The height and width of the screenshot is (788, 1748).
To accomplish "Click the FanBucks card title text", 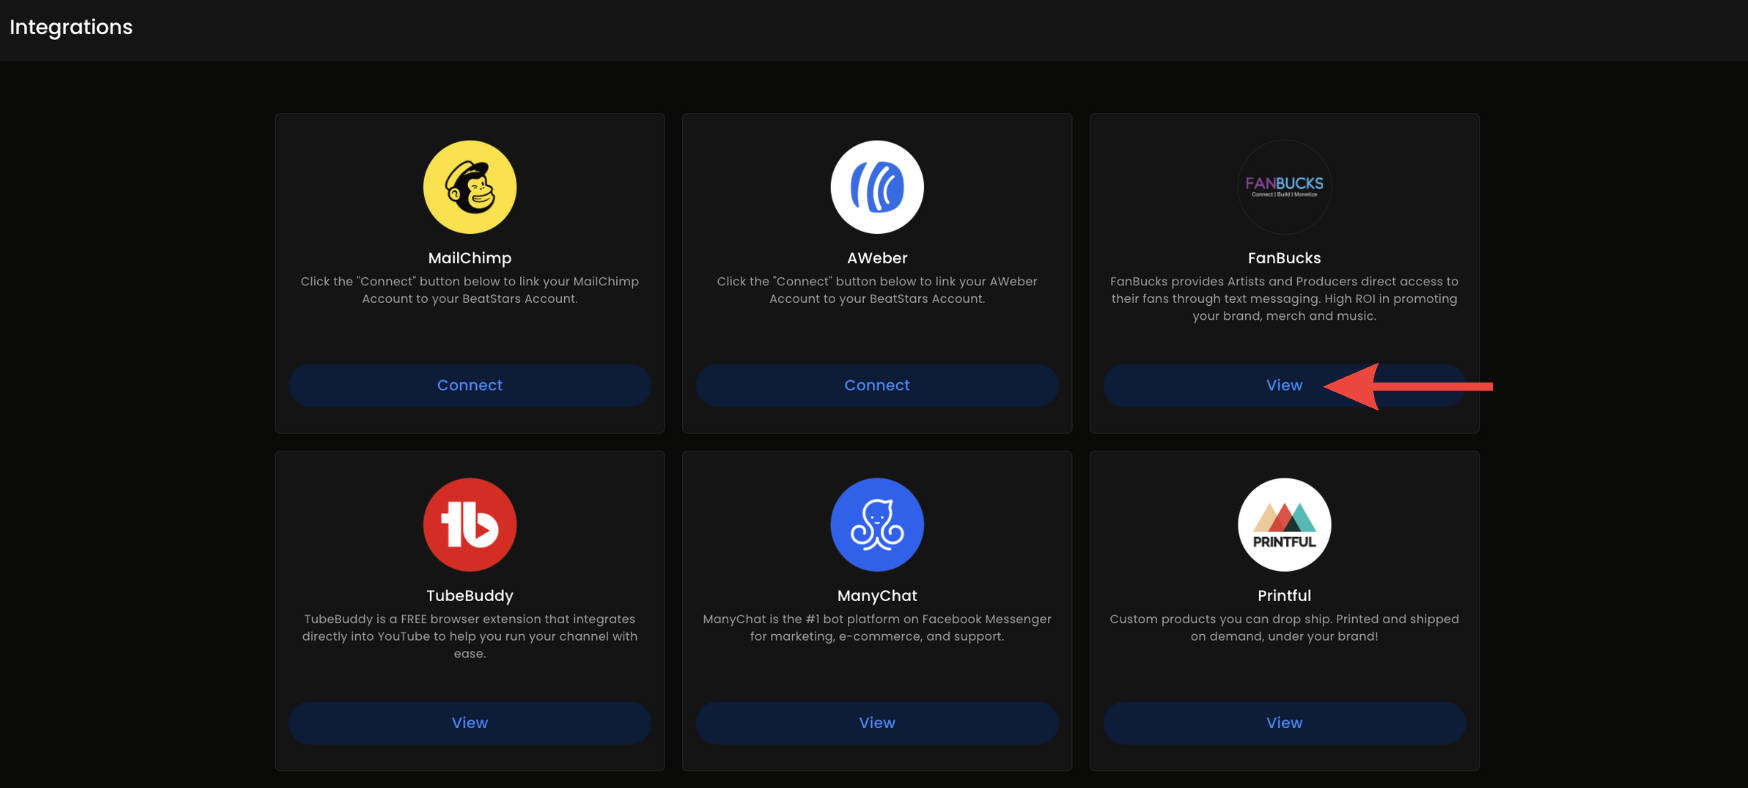I will [1284, 258].
